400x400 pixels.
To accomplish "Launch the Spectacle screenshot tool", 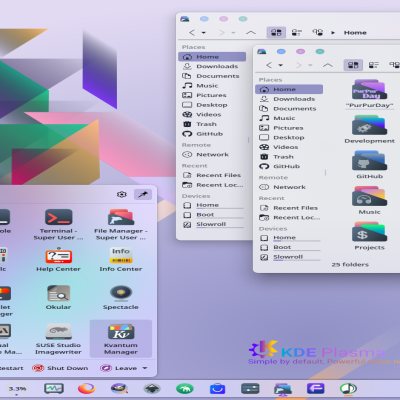I will tap(121, 298).
